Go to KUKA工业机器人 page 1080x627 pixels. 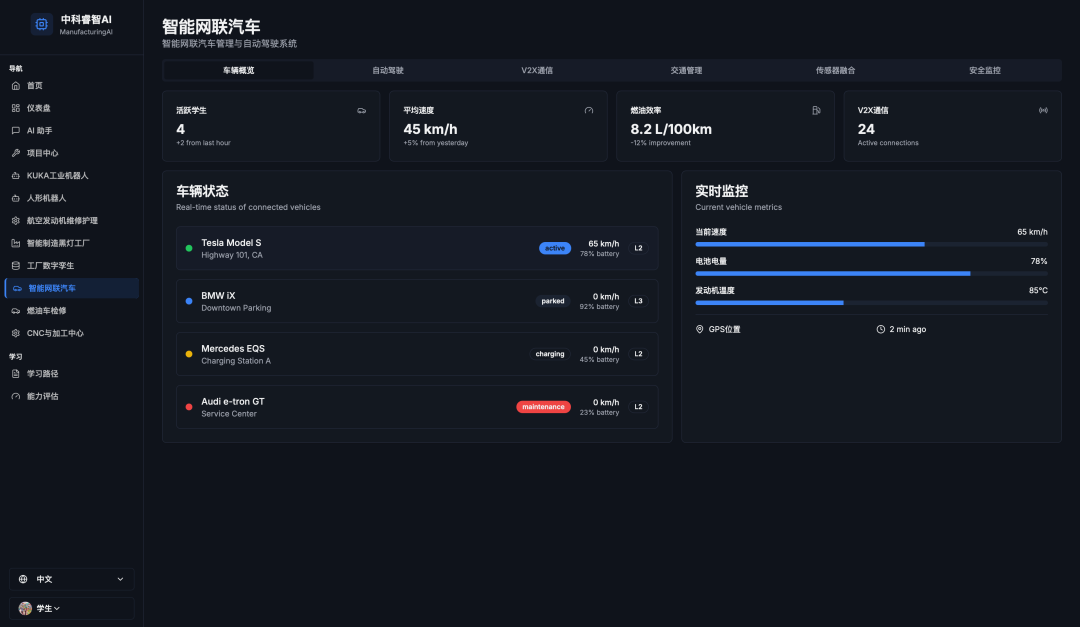[x=57, y=175]
